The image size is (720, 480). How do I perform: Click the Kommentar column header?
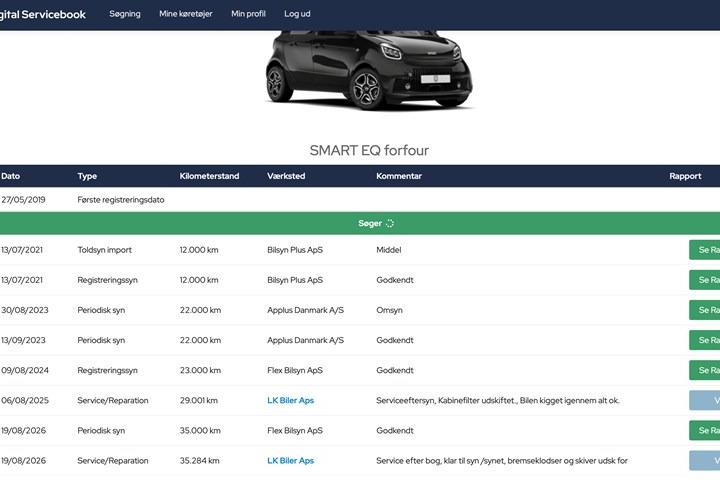click(399, 176)
